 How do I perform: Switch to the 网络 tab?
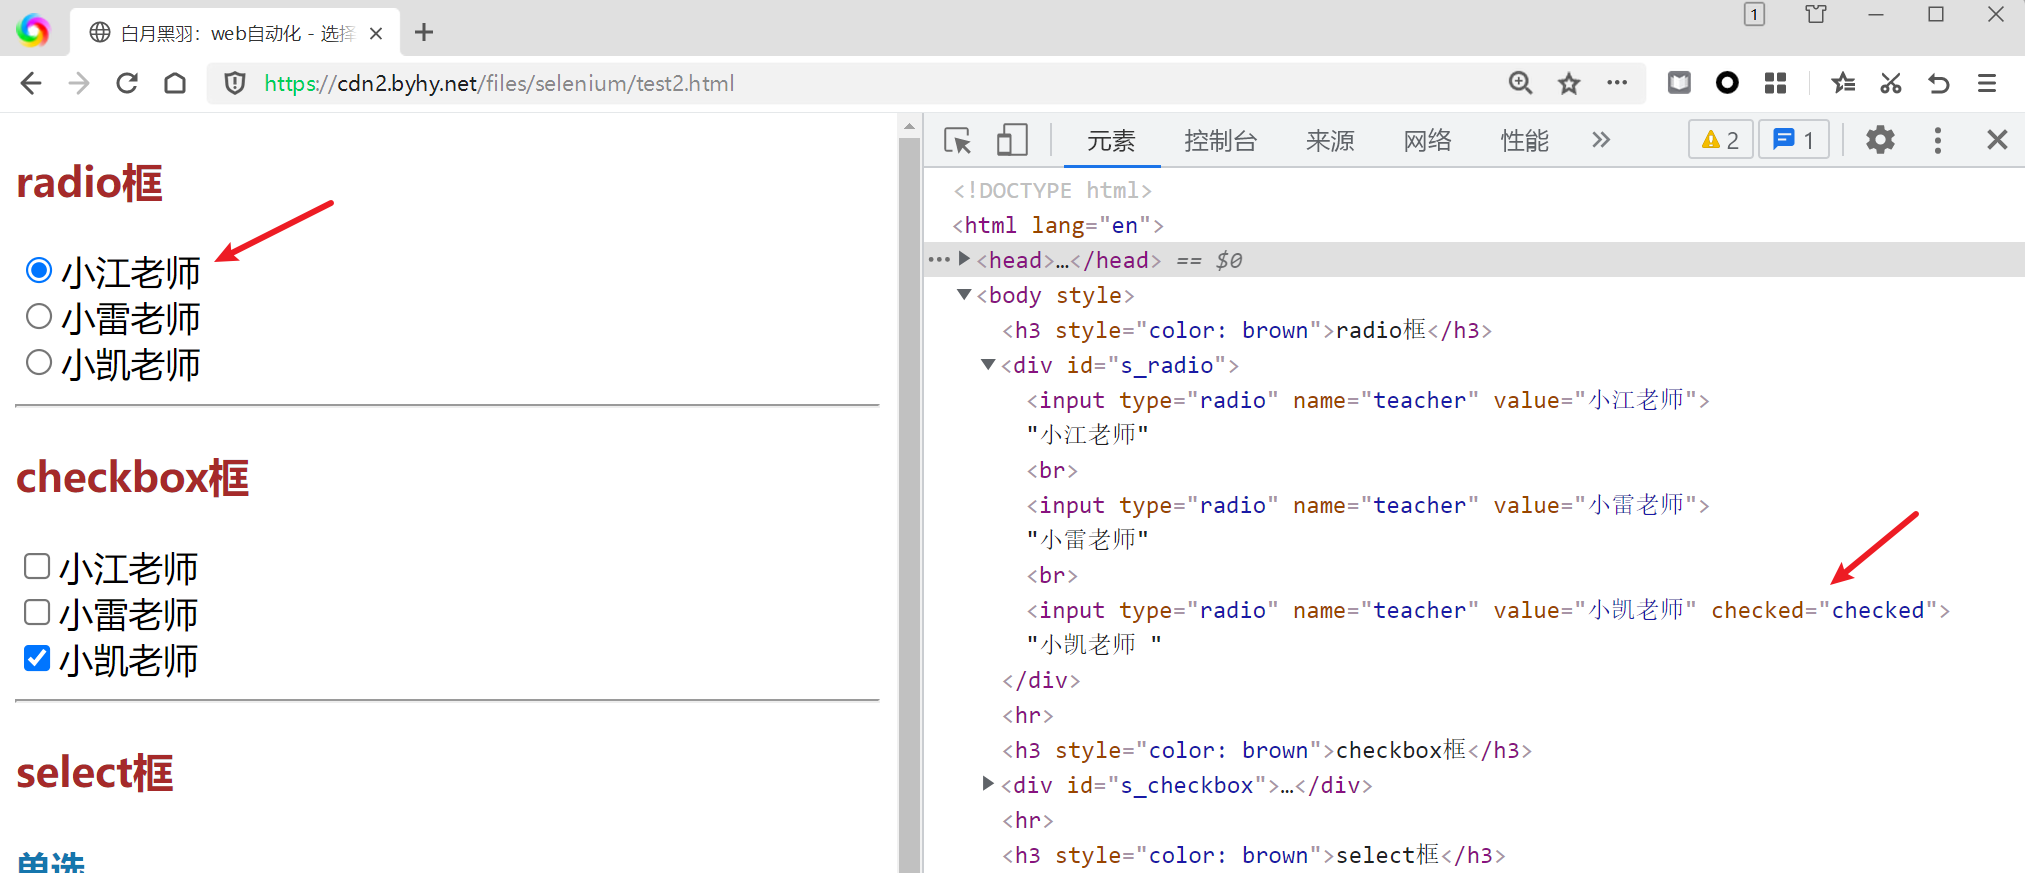(x=1427, y=141)
